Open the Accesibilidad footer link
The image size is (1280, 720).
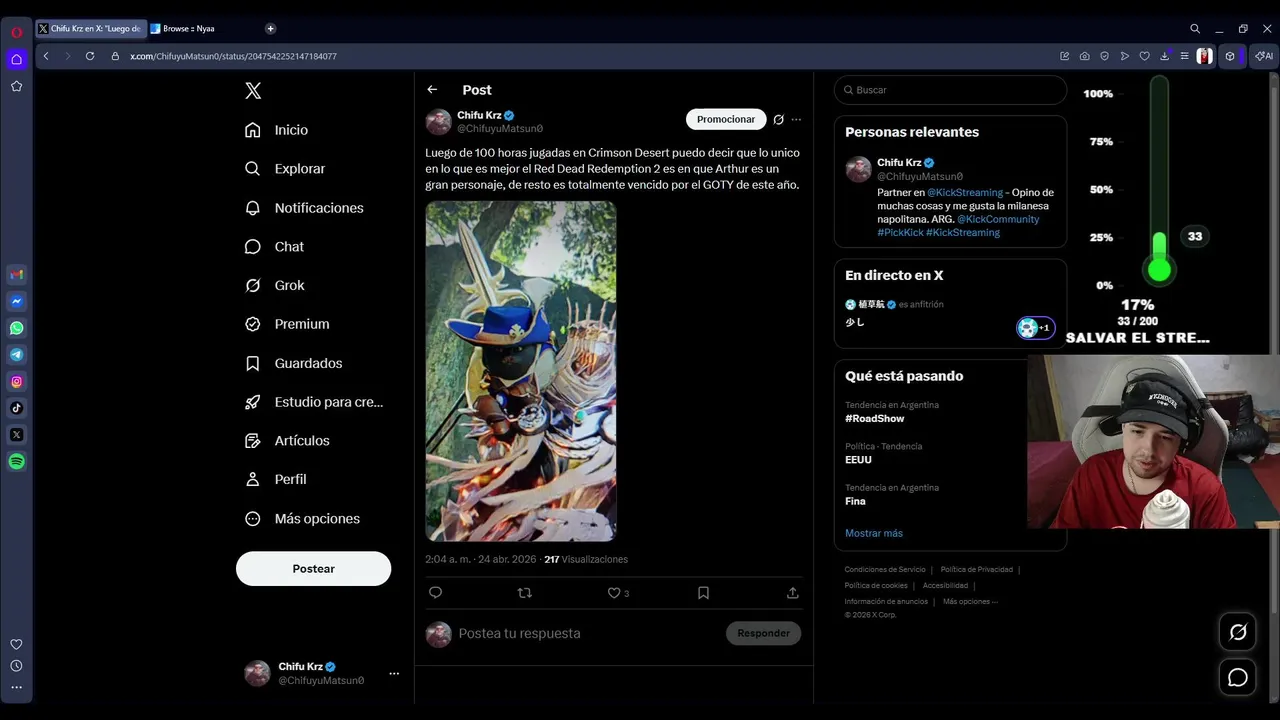[945, 585]
